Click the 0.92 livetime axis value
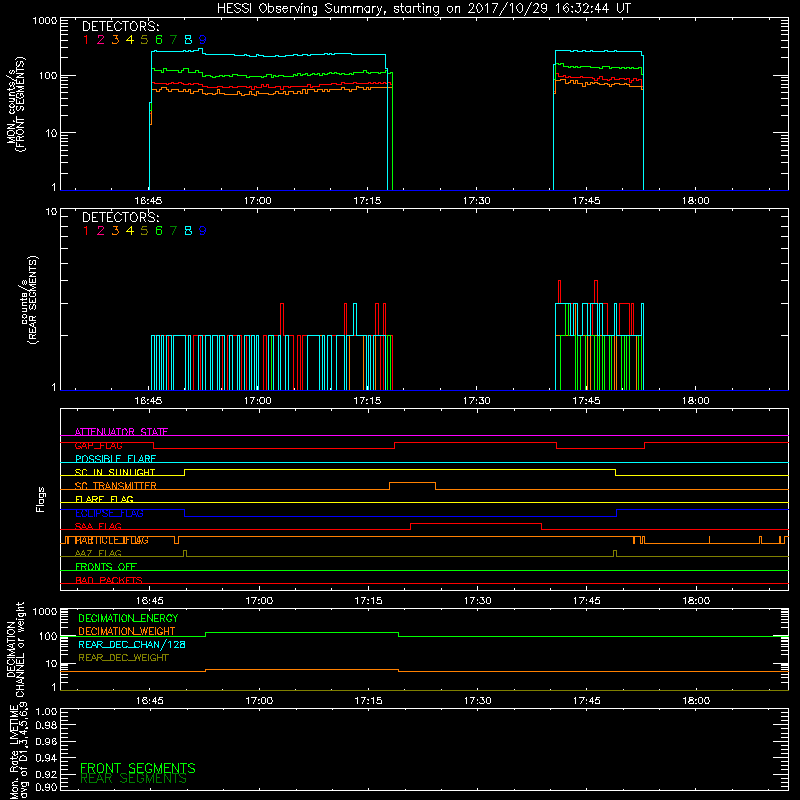Image resolution: width=800 pixels, height=800 pixels. point(47,774)
